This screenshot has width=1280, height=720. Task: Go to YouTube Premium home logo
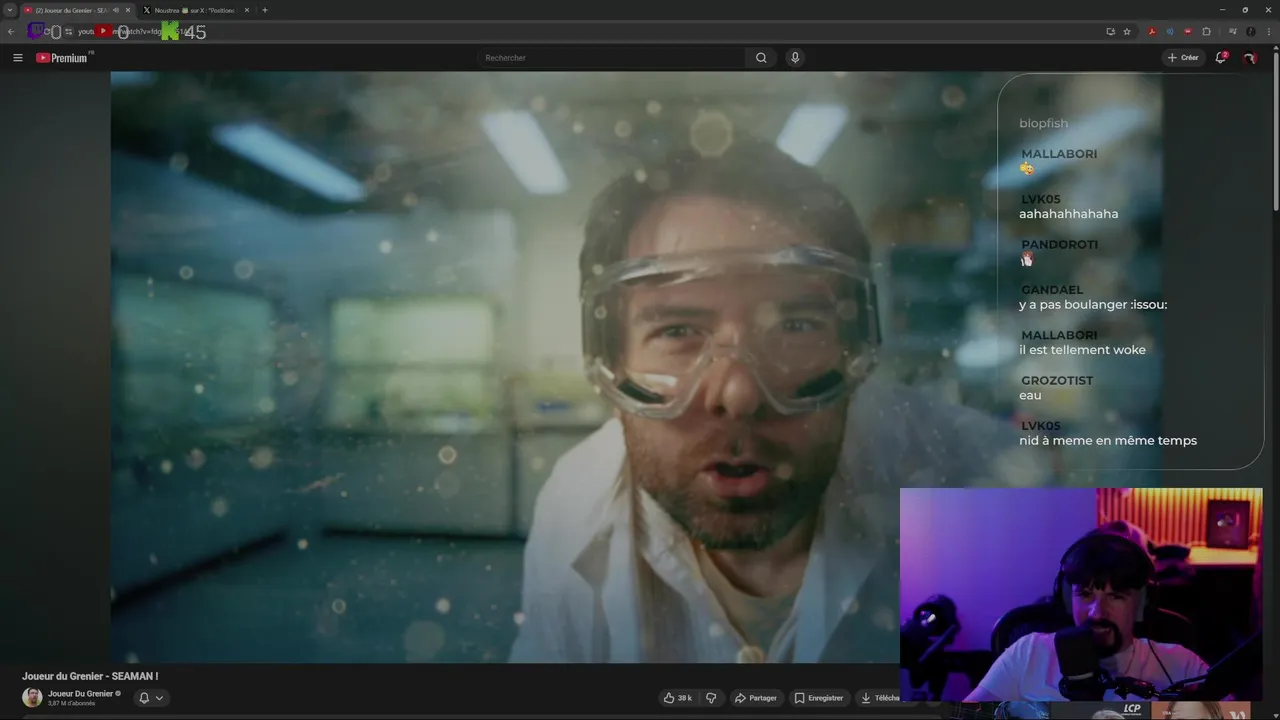[x=62, y=58]
